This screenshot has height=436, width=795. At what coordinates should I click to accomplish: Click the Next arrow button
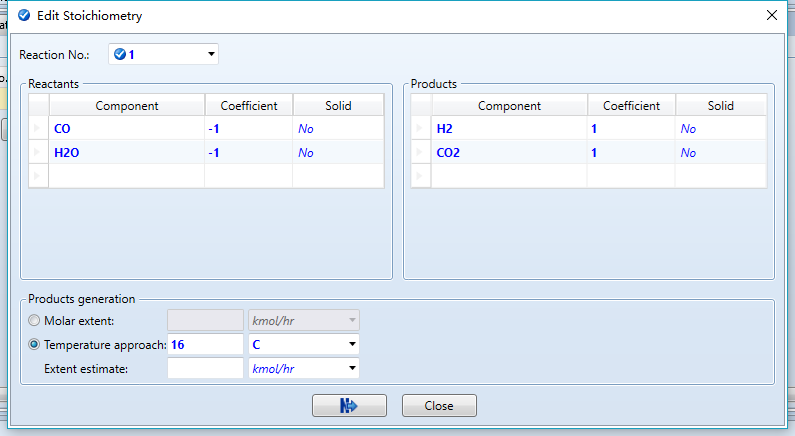click(349, 405)
